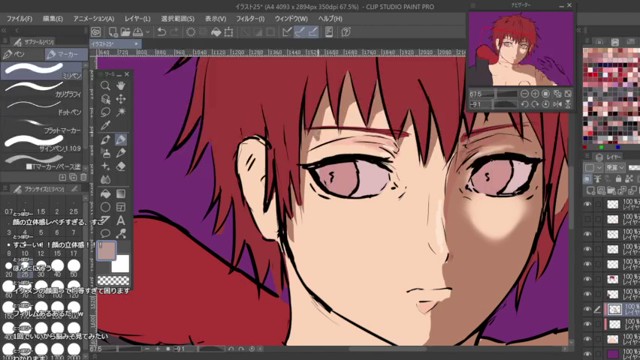Switch to the マーカー sub tool group tab
Image resolution: width=640 pixels, height=360 pixels.
coord(66,54)
